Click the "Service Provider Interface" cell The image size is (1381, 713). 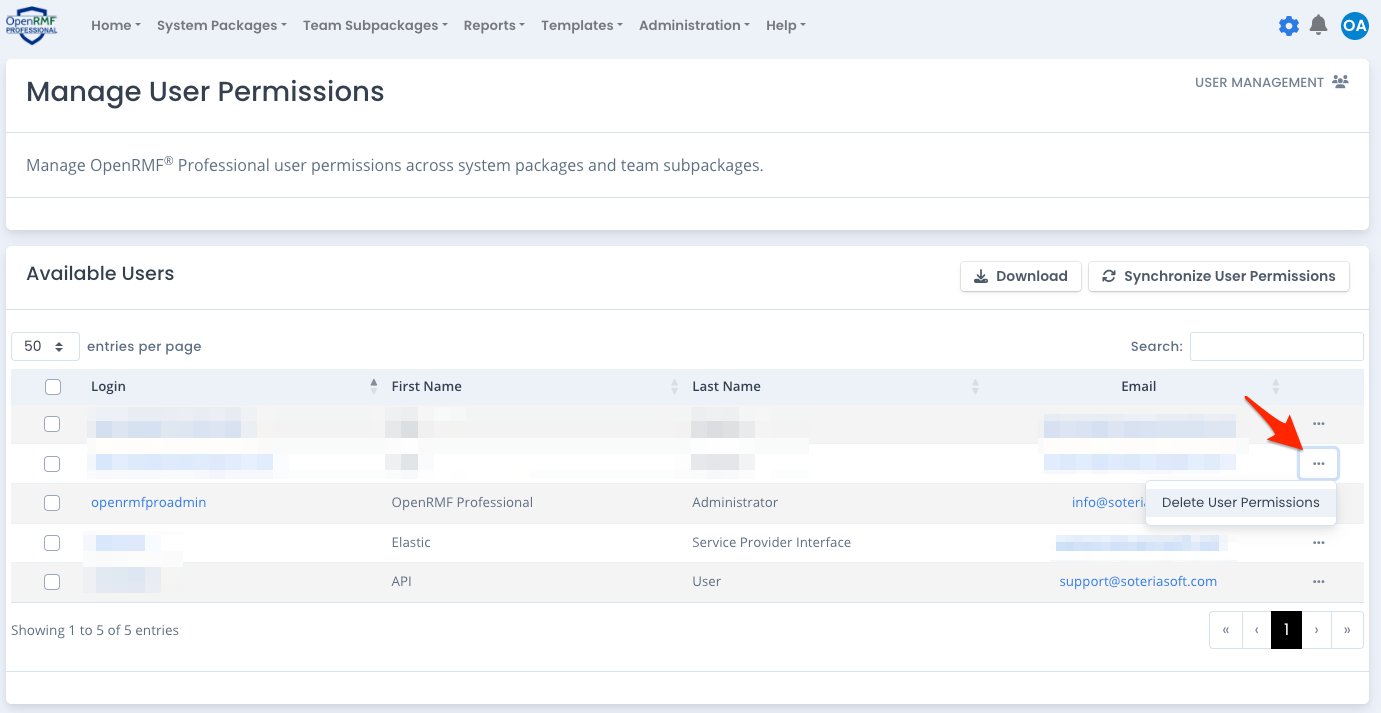click(x=771, y=542)
